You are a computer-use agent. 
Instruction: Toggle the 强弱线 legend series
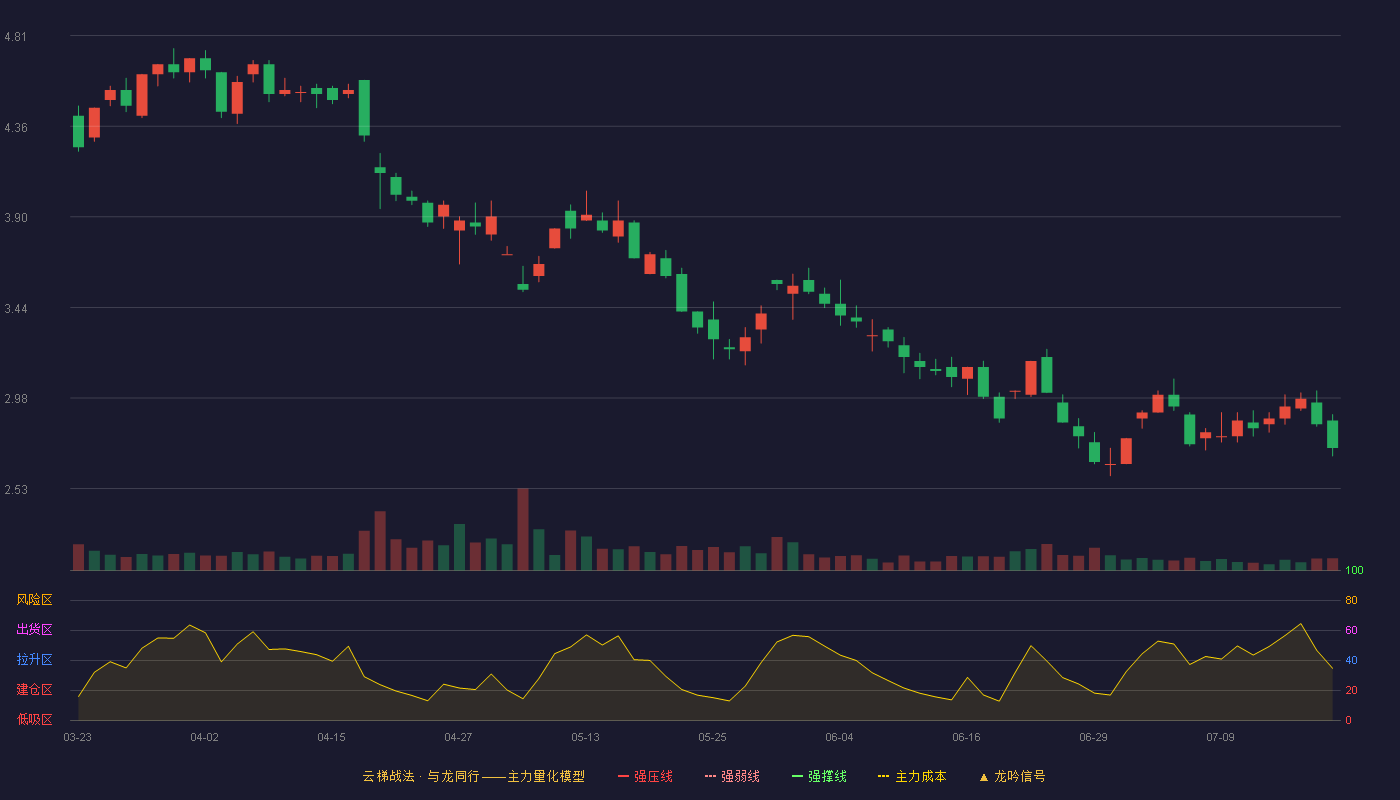[732, 776]
